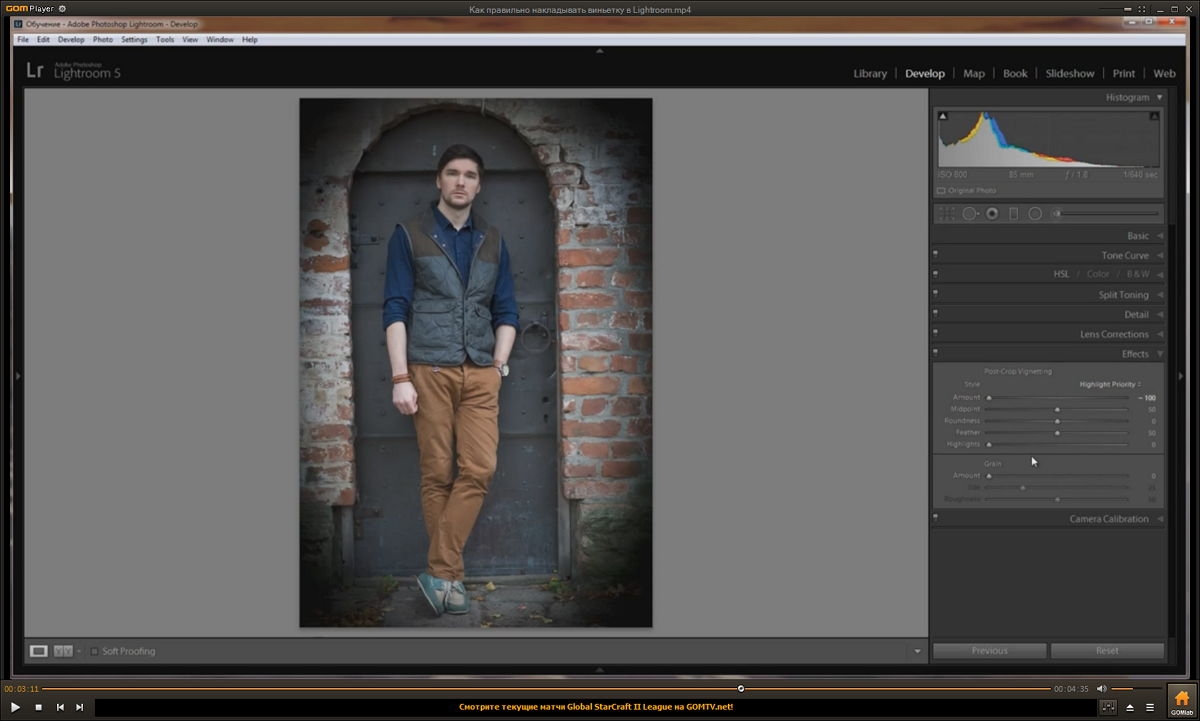Image resolution: width=1200 pixels, height=721 pixels.
Task: Open the GOMlab home button
Action: coord(1181,701)
